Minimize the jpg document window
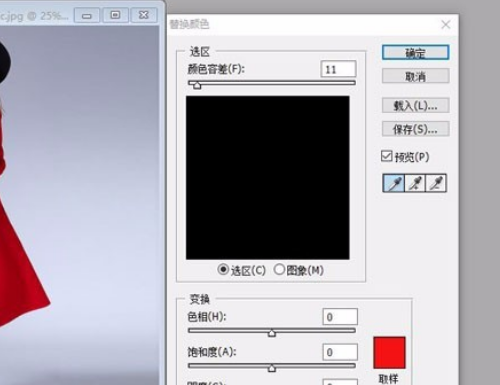 pyautogui.click(x=87, y=15)
